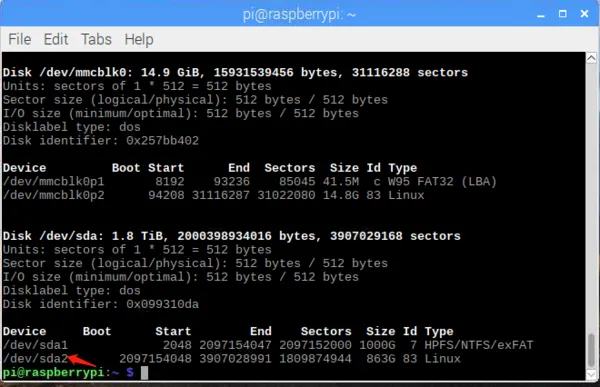
Task: Click the /dev/sda1 device entry
Action: click(35, 345)
